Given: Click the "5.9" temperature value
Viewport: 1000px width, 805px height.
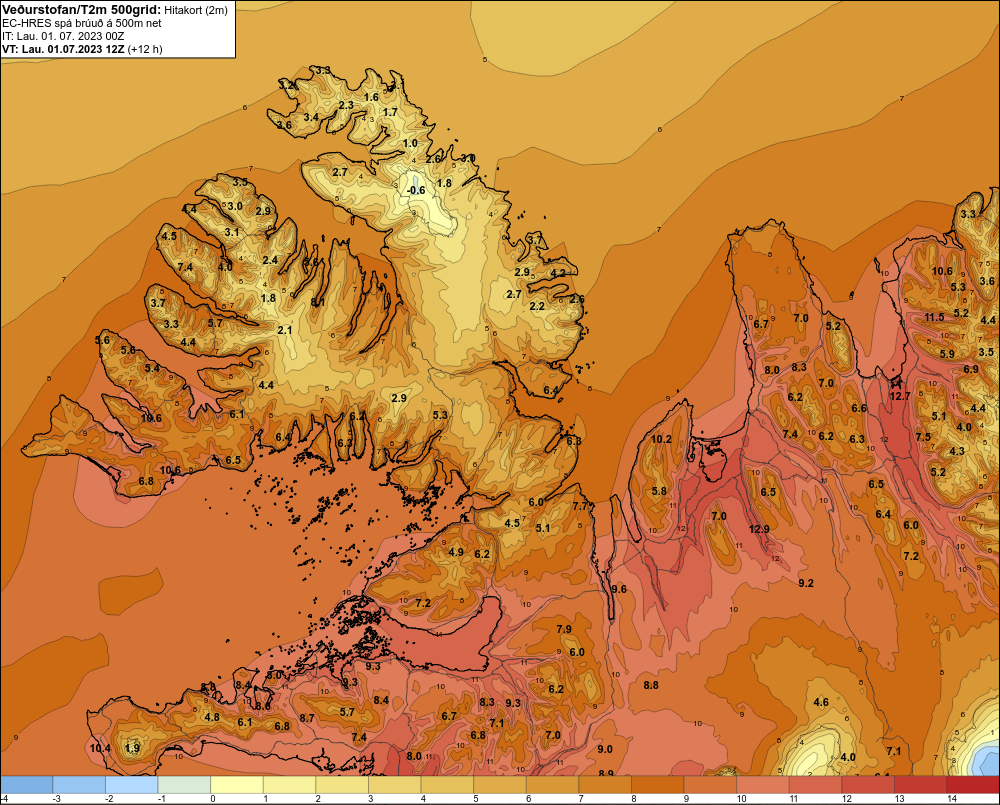Looking at the screenshot, I should click(947, 354).
